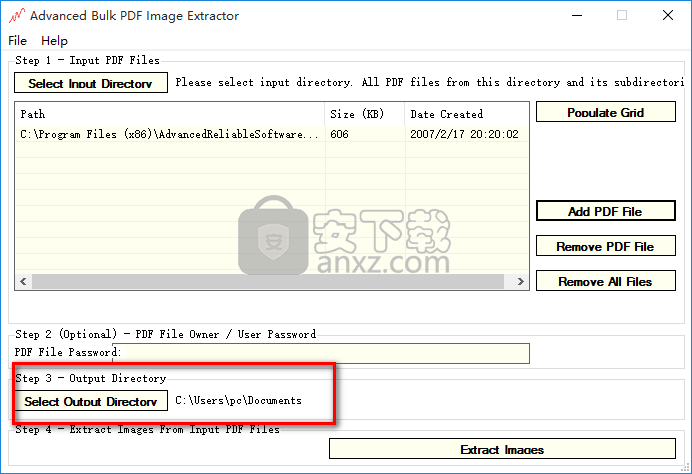Focus the PDF File Password field
Viewport: 692px width, 474px height.
[321, 353]
